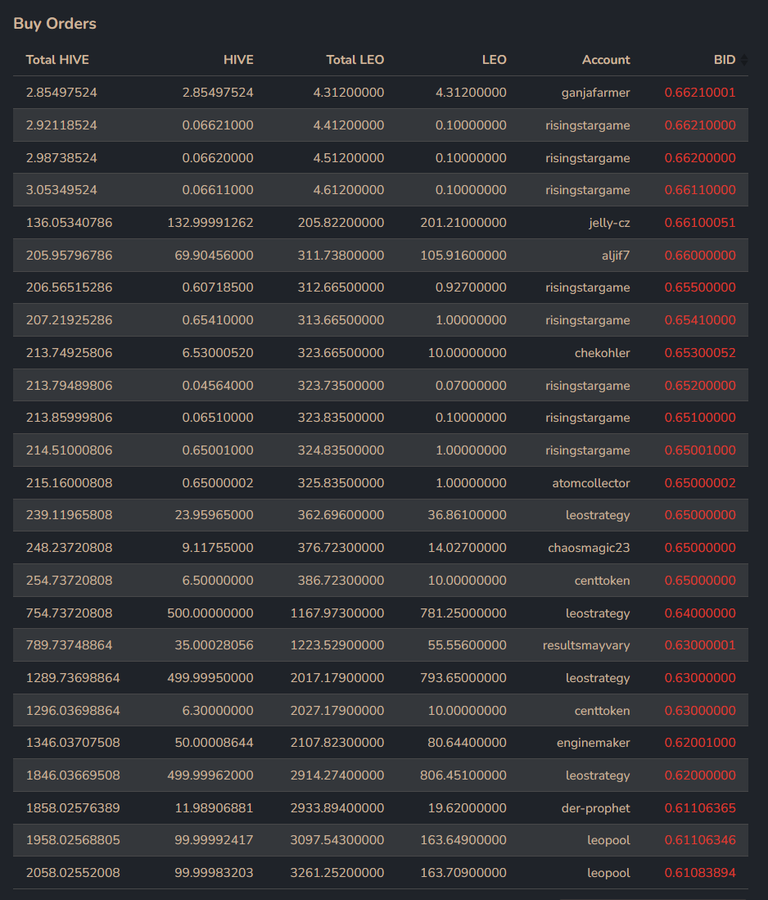The width and height of the screenshot is (768, 900).
Task: Select chekohler's bid 0.65300052
Action: pyautogui.click(x=700, y=353)
